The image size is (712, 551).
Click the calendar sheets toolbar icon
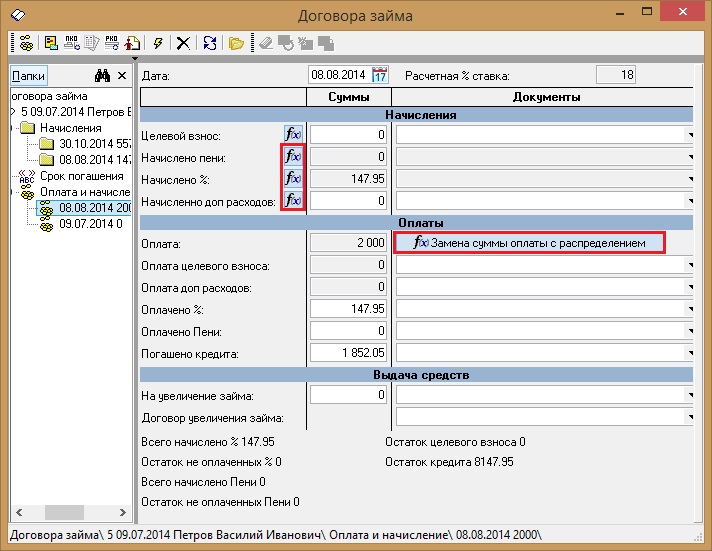click(x=92, y=43)
